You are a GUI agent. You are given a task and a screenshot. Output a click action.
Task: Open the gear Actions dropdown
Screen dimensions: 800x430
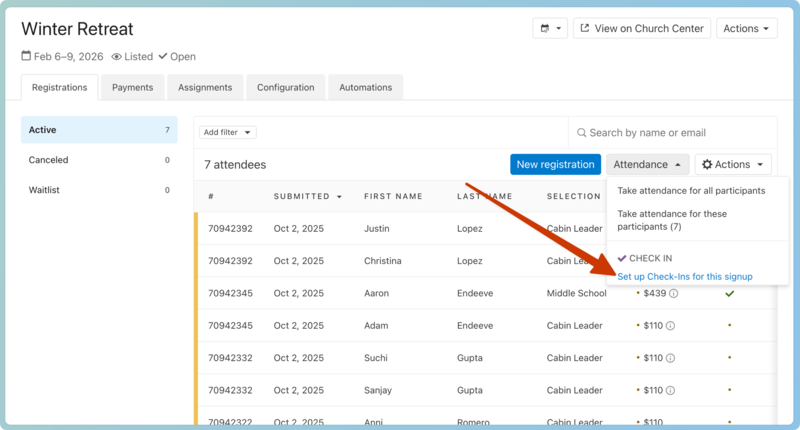pos(733,165)
